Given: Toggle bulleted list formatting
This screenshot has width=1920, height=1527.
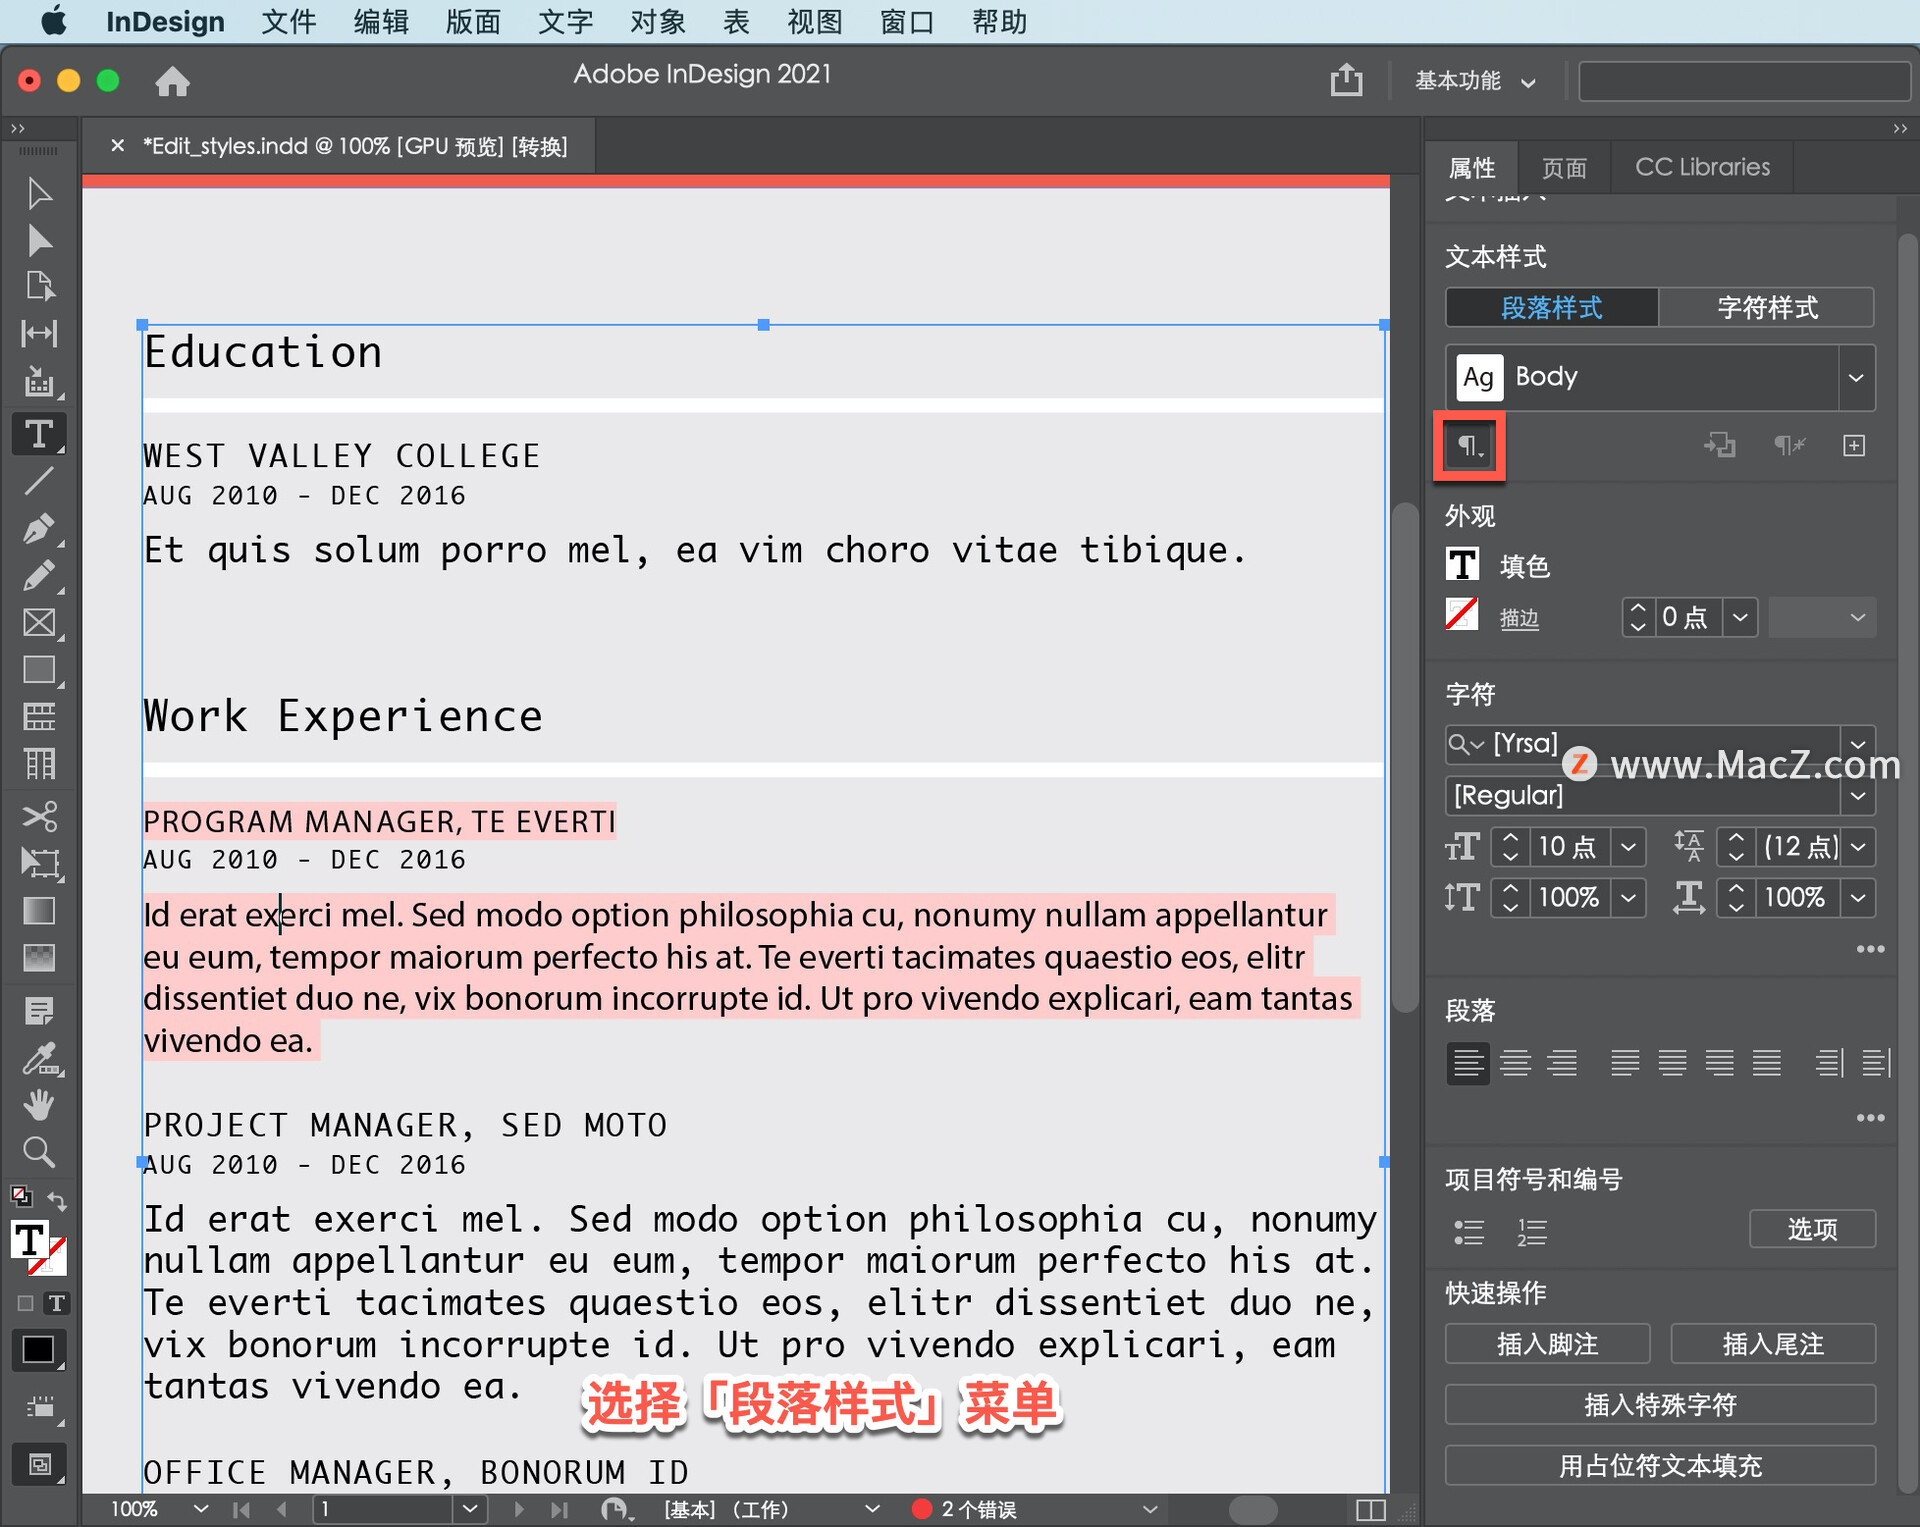Looking at the screenshot, I should pos(1468,1231).
